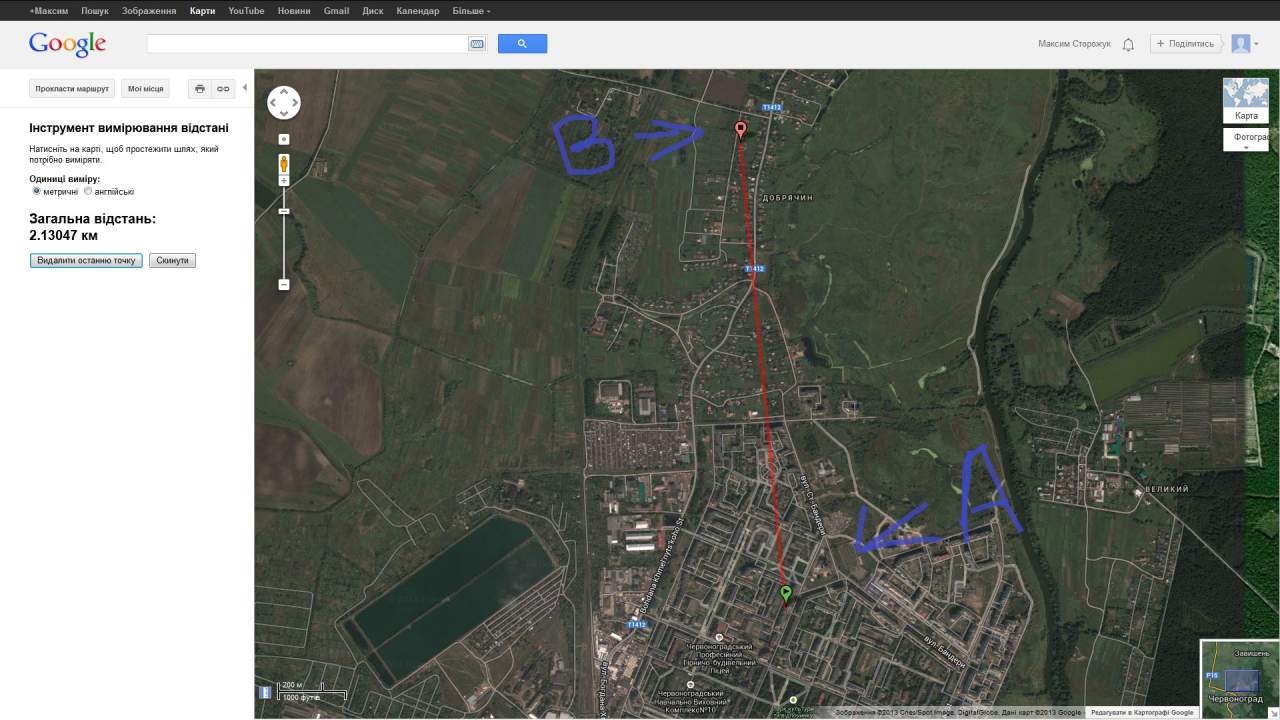The height and width of the screenshot is (720, 1280).
Task: Click the Прокласти маршрут button
Action: pyautogui.click(x=72, y=89)
